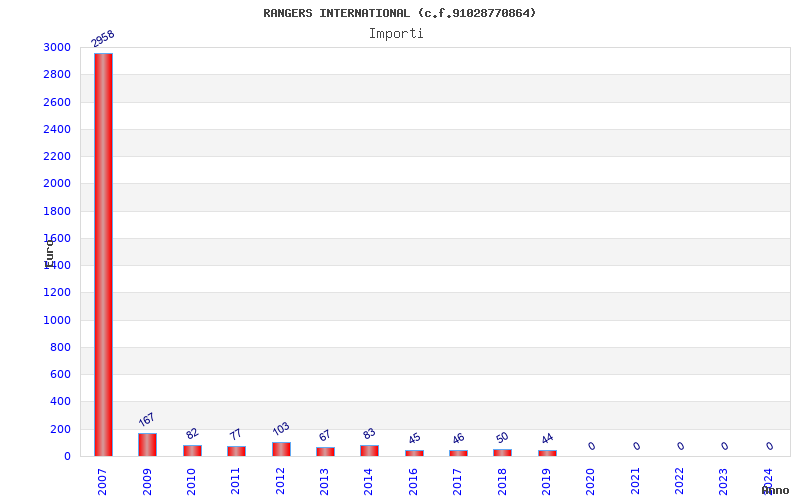Click the x-axis label 2017

[x=457, y=481]
